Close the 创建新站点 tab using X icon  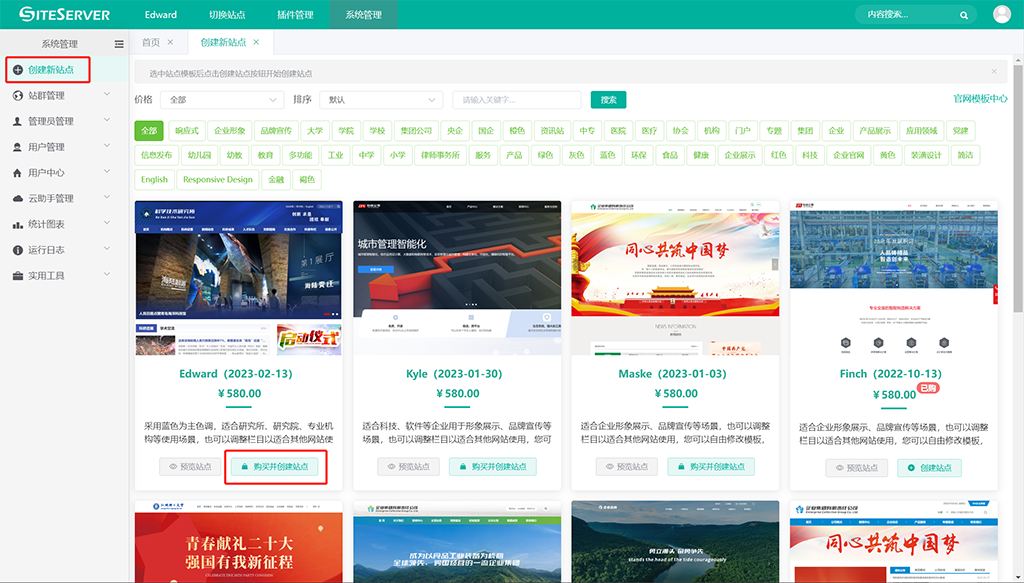(x=257, y=42)
